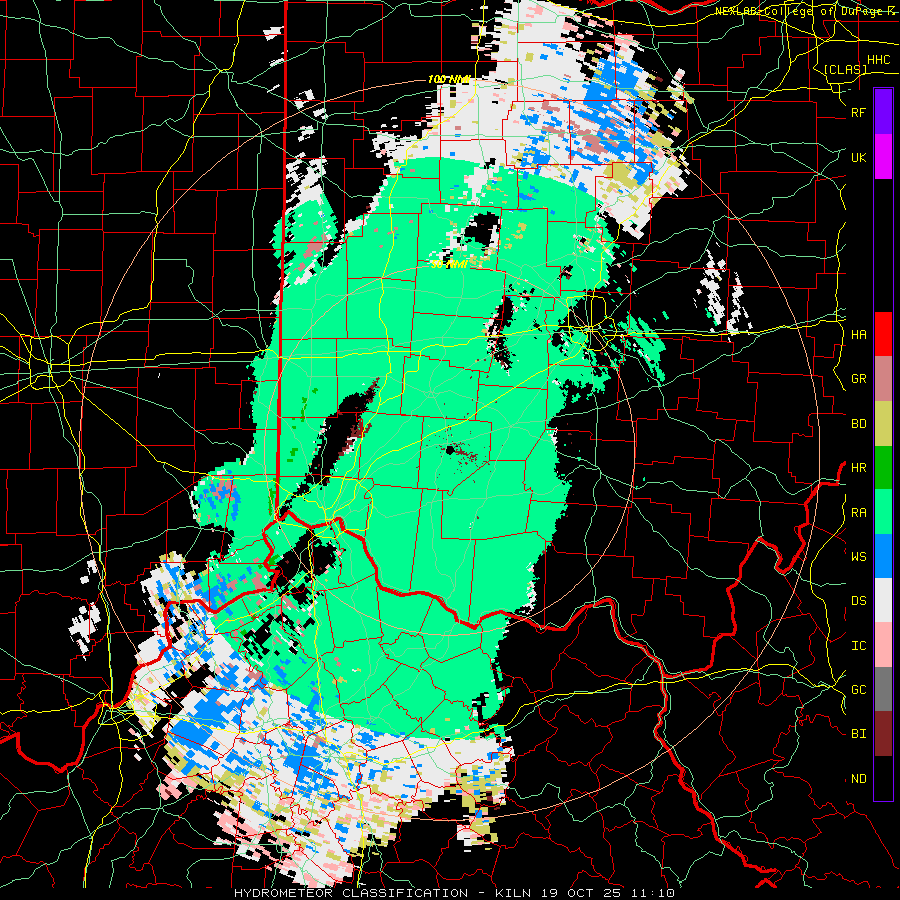Pick the dark brown BI legend swatch
This screenshot has height=900, width=900.
click(x=883, y=734)
